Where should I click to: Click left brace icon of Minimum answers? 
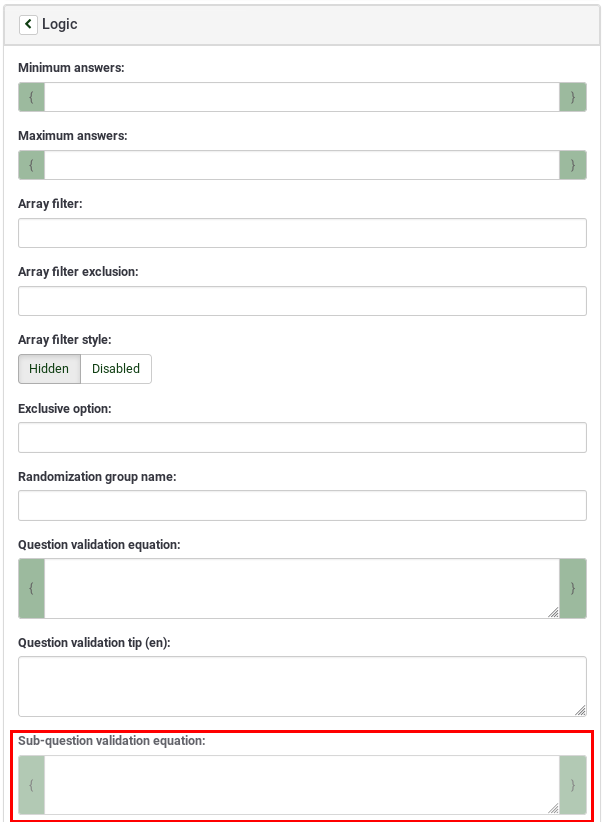tap(31, 97)
